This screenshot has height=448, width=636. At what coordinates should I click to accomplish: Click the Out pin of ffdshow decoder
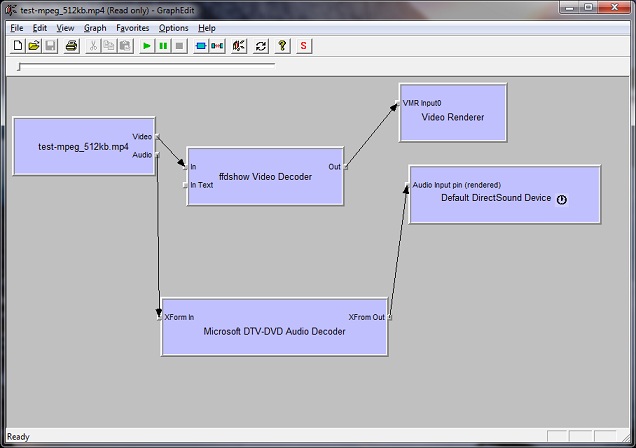pos(346,167)
